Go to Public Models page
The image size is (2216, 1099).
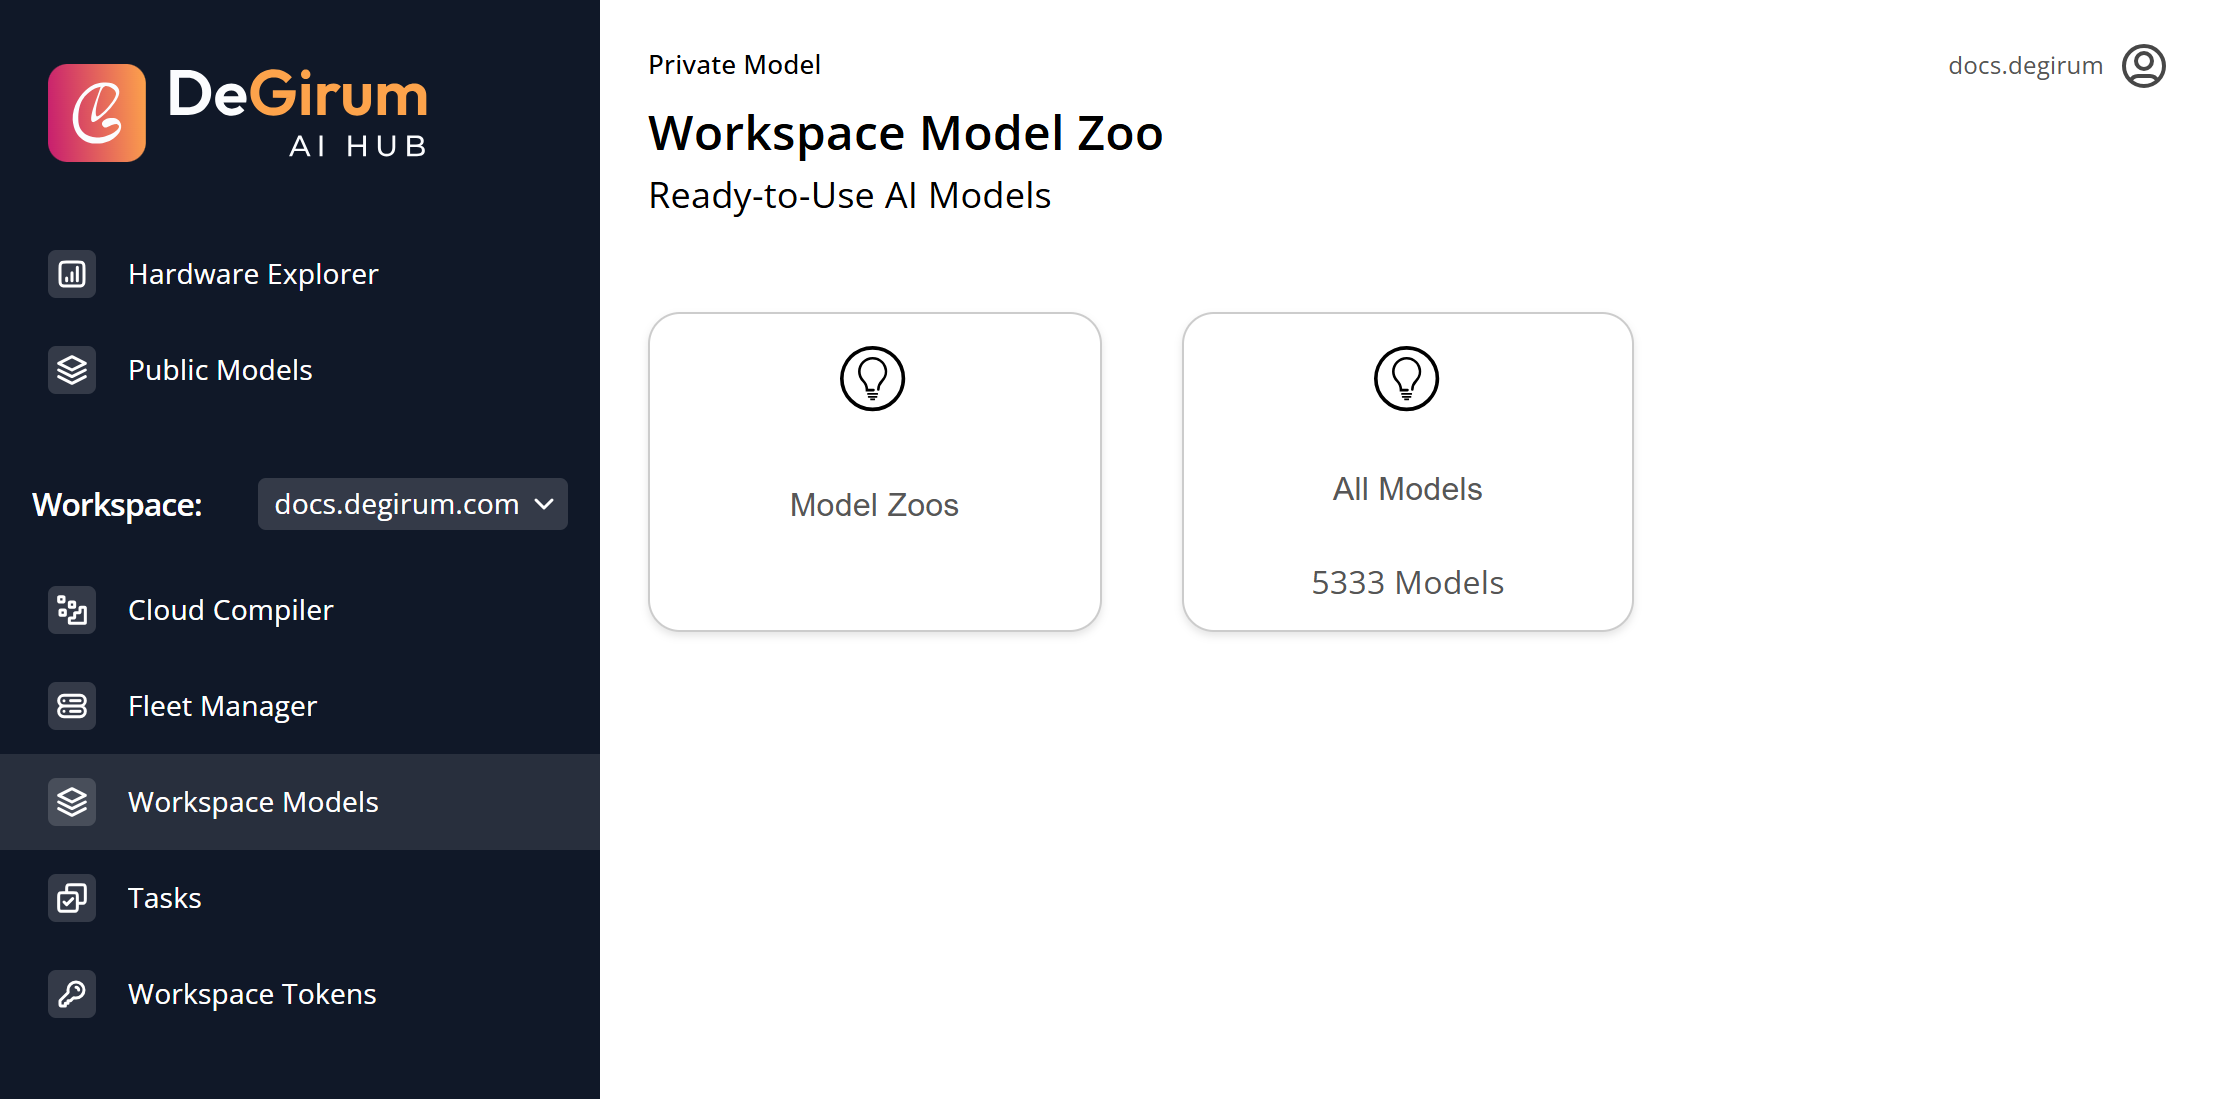pyautogui.click(x=220, y=370)
